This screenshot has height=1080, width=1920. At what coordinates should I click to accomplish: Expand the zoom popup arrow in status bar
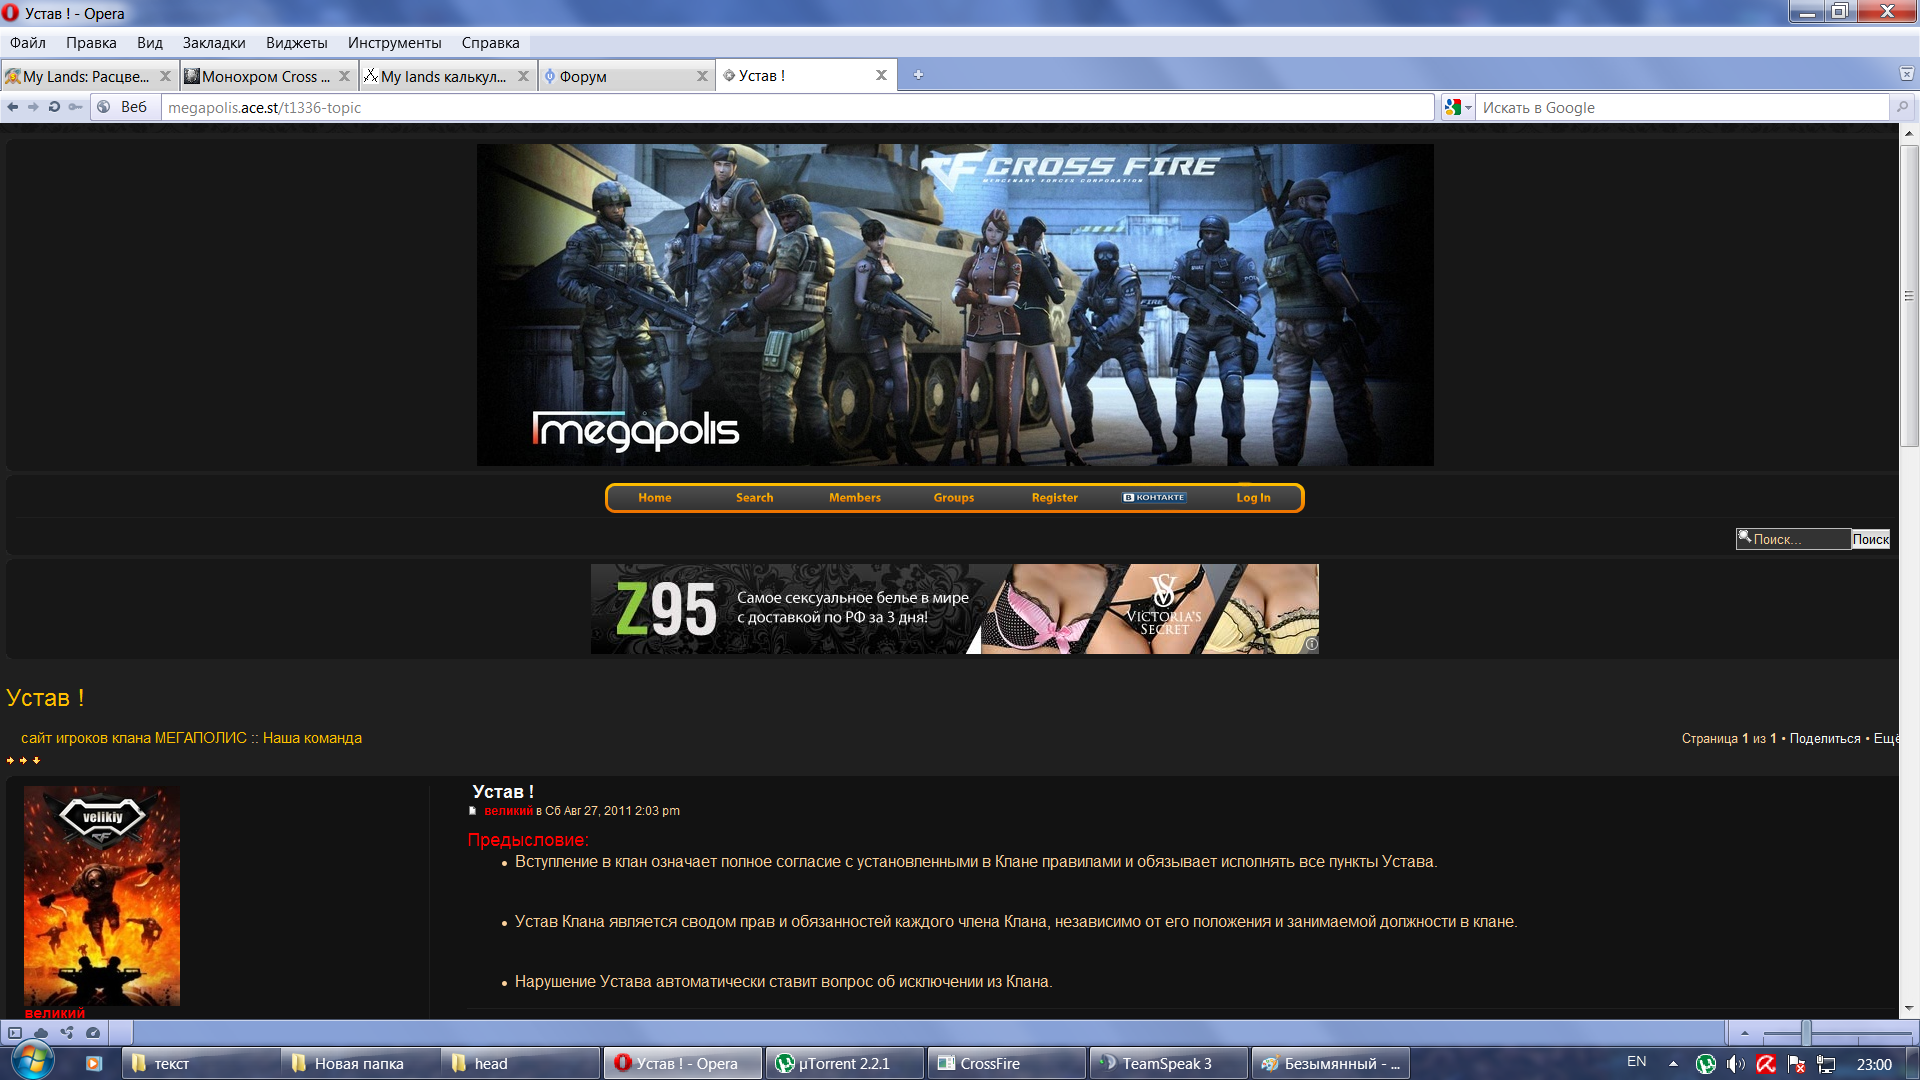click(1744, 1033)
